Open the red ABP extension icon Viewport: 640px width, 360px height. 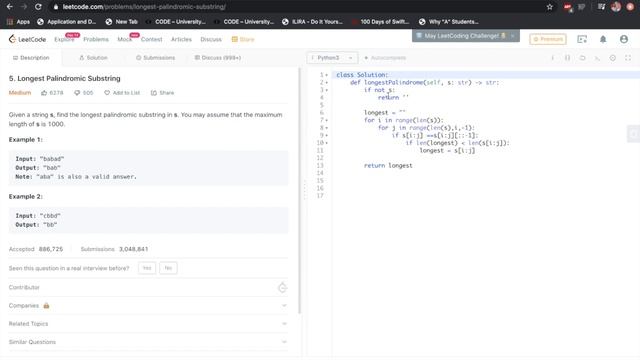(x=567, y=7)
